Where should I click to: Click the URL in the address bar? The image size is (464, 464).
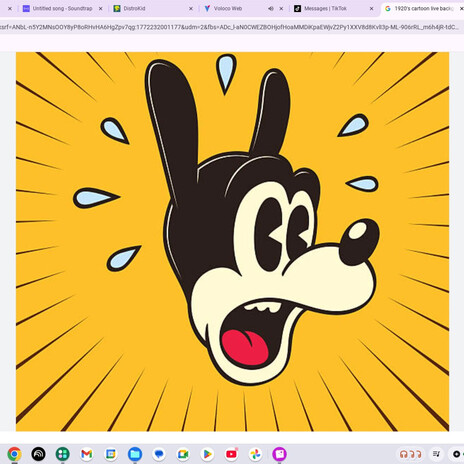230,27
